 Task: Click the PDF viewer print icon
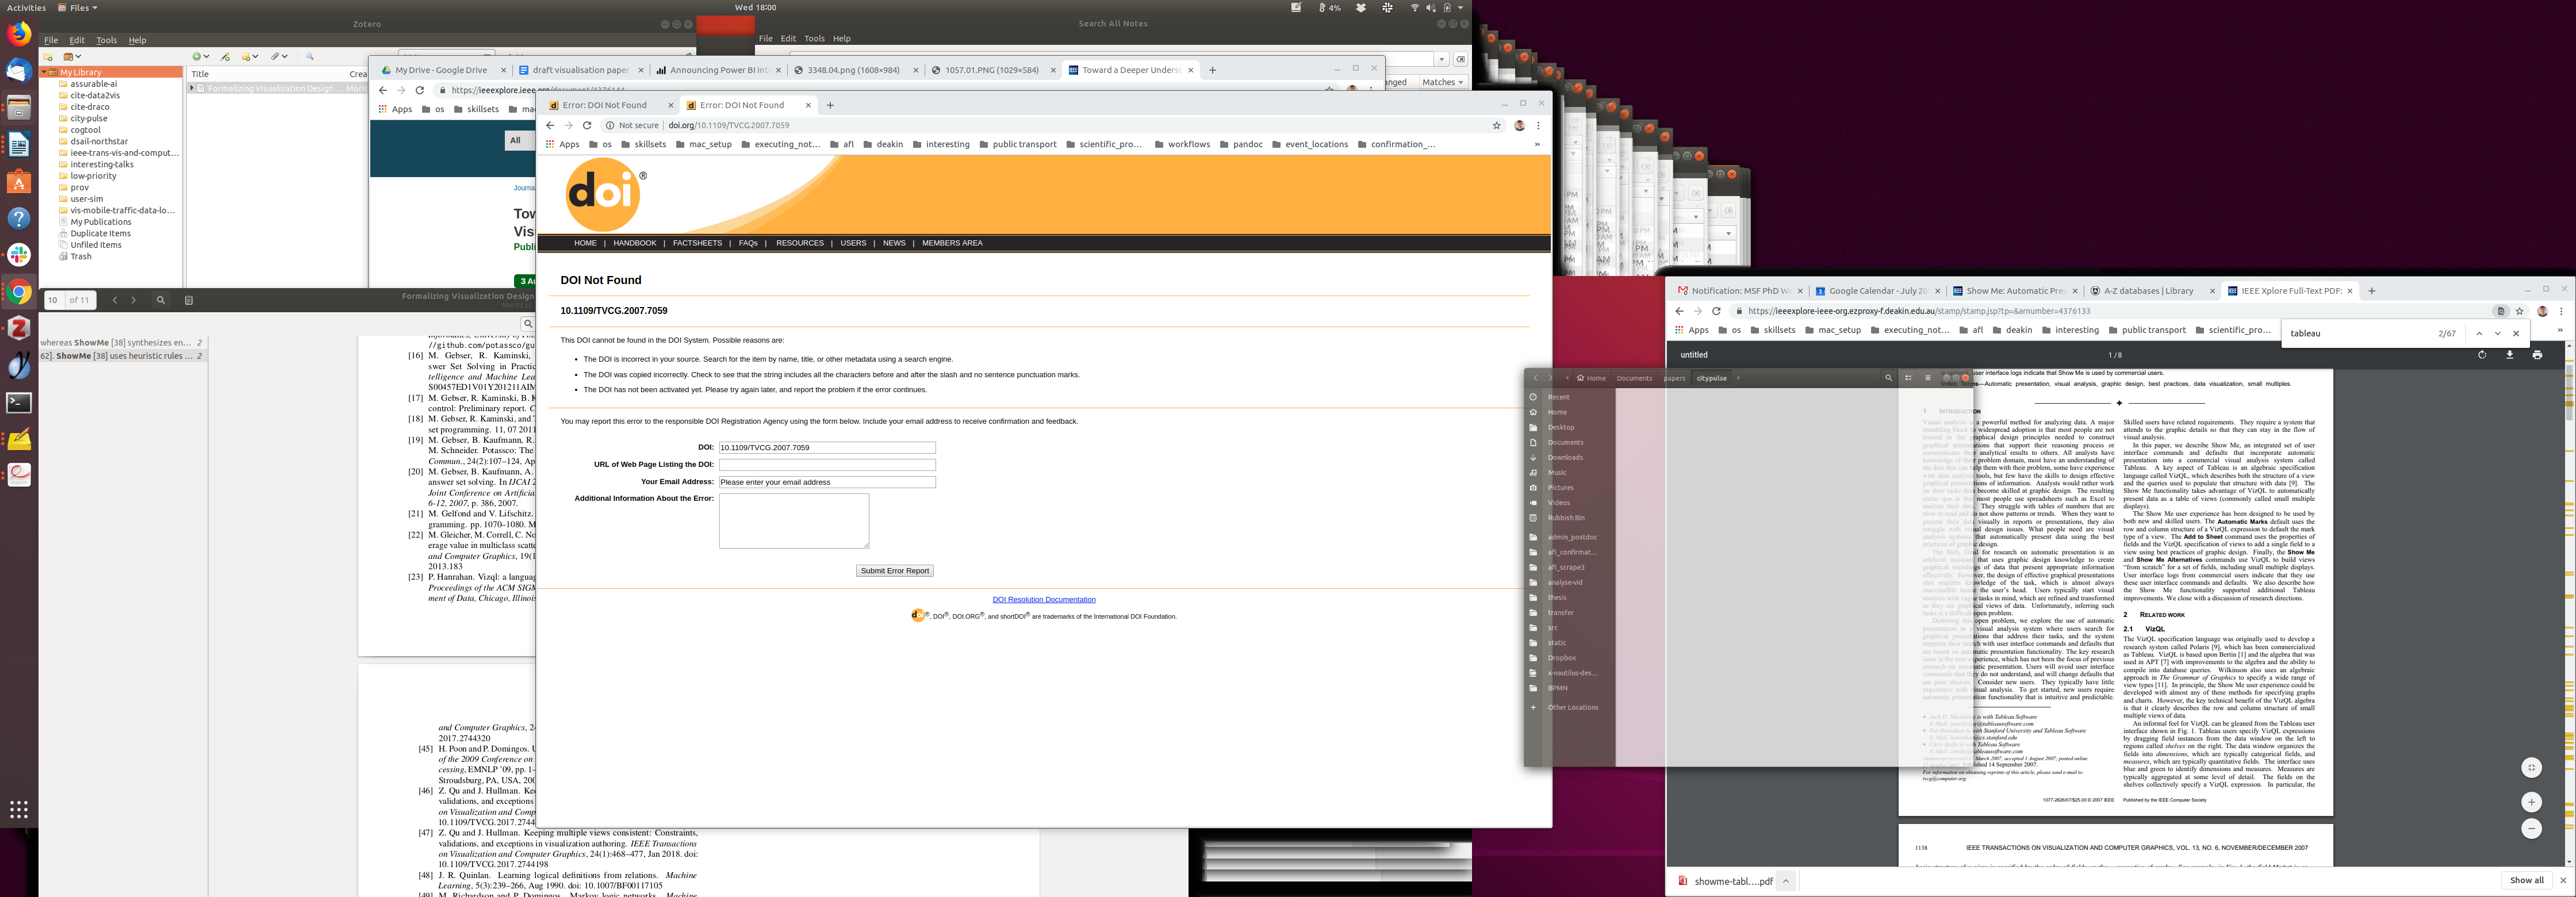(2537, 355)
